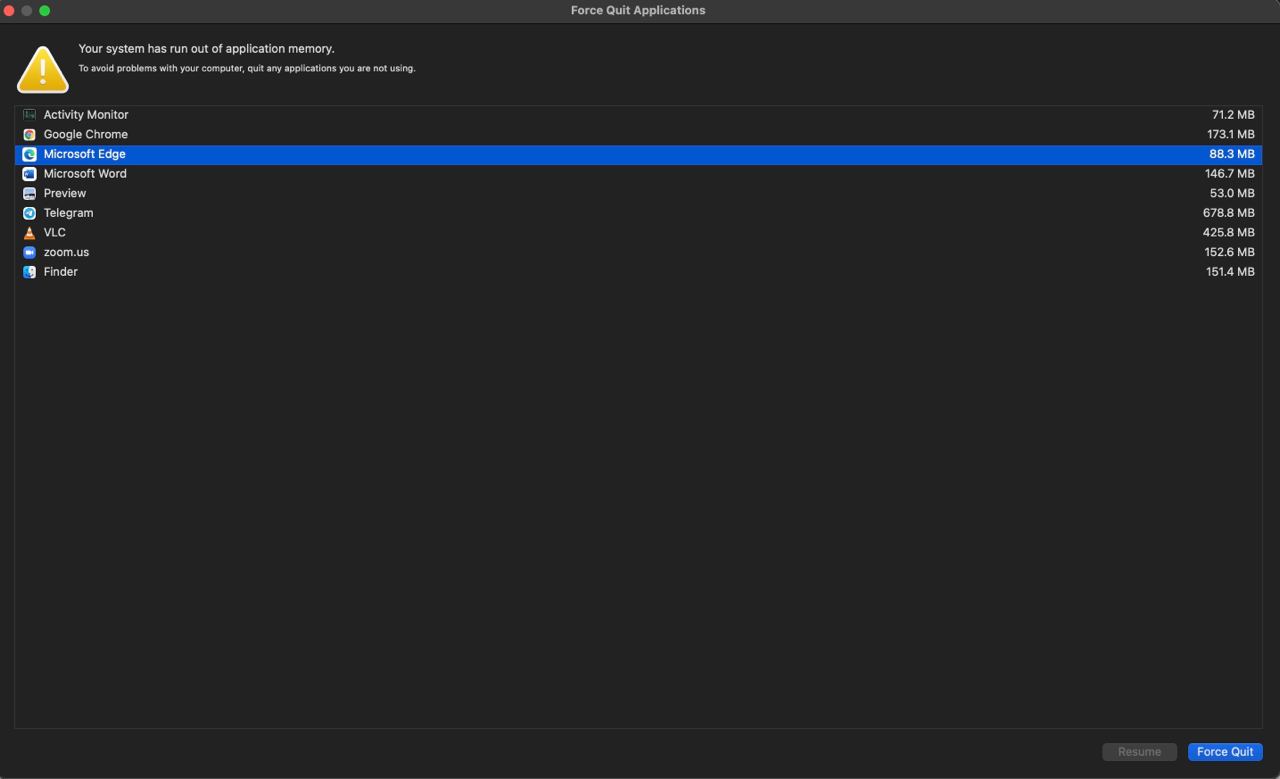The height and width of the screenshot is (779, 1280).
Task: Click the Force Quit button
Action: [x=1225, y=752]
